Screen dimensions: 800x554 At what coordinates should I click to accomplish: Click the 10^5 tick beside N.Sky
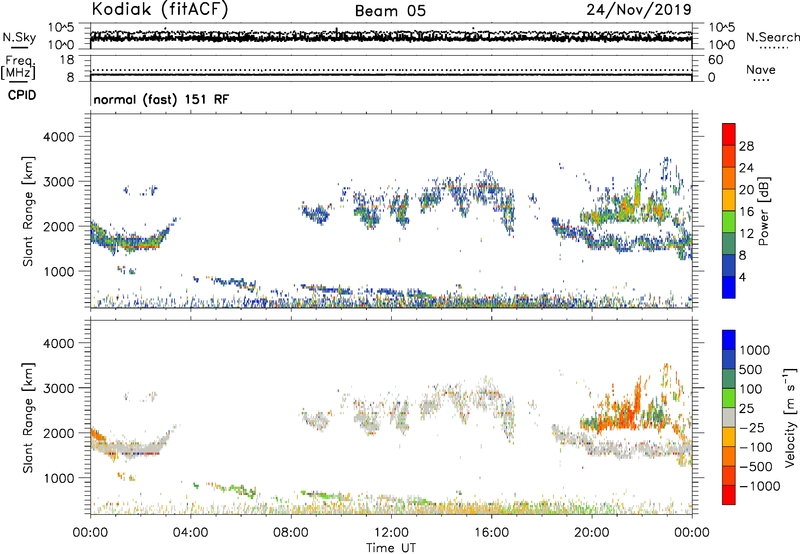coord(61,28)
